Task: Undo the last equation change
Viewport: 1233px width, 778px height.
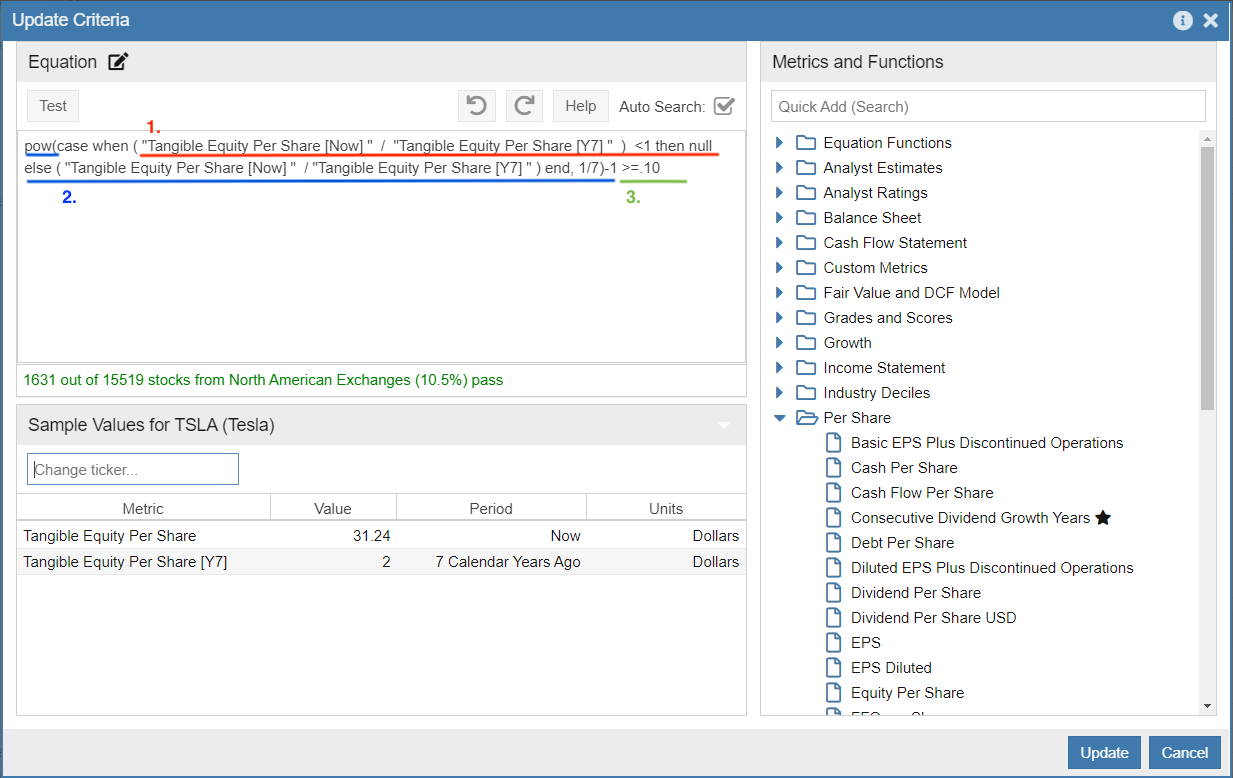Action: click(477, 106)
